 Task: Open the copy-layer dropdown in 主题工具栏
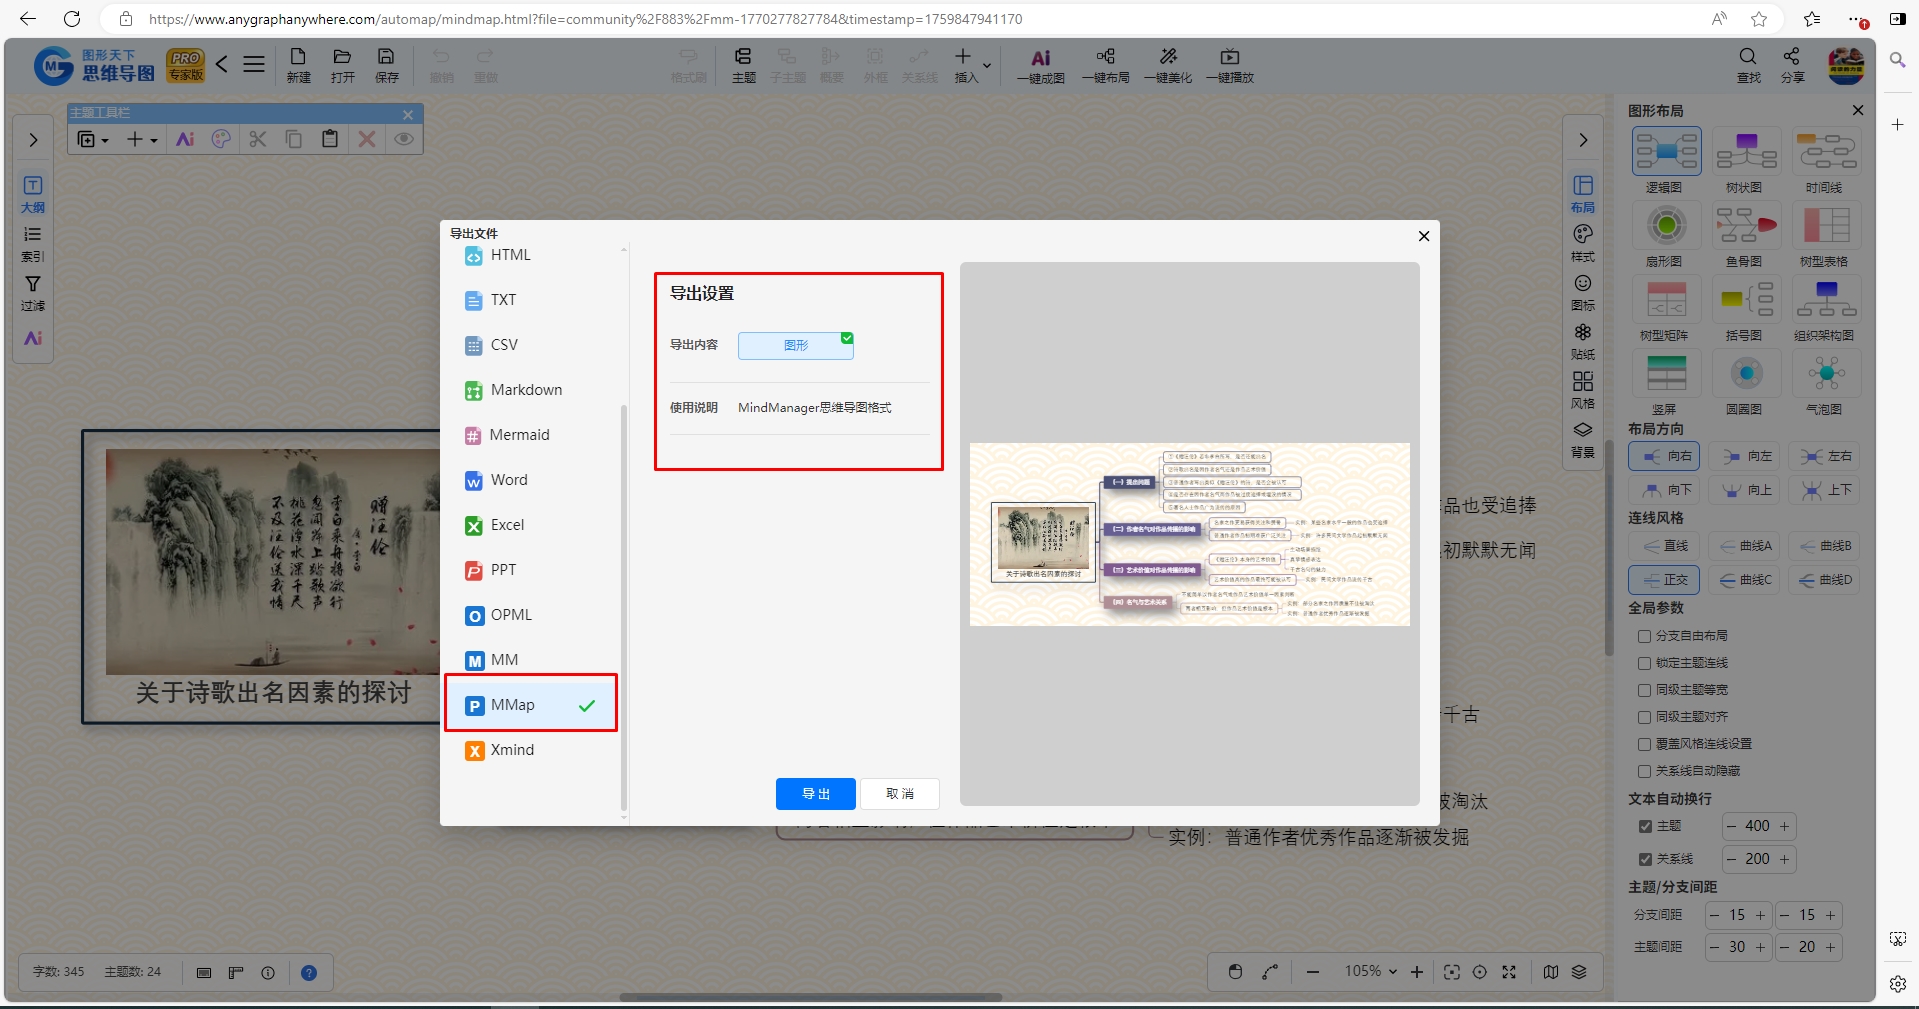pyautogui.click(x=93, y=139)
